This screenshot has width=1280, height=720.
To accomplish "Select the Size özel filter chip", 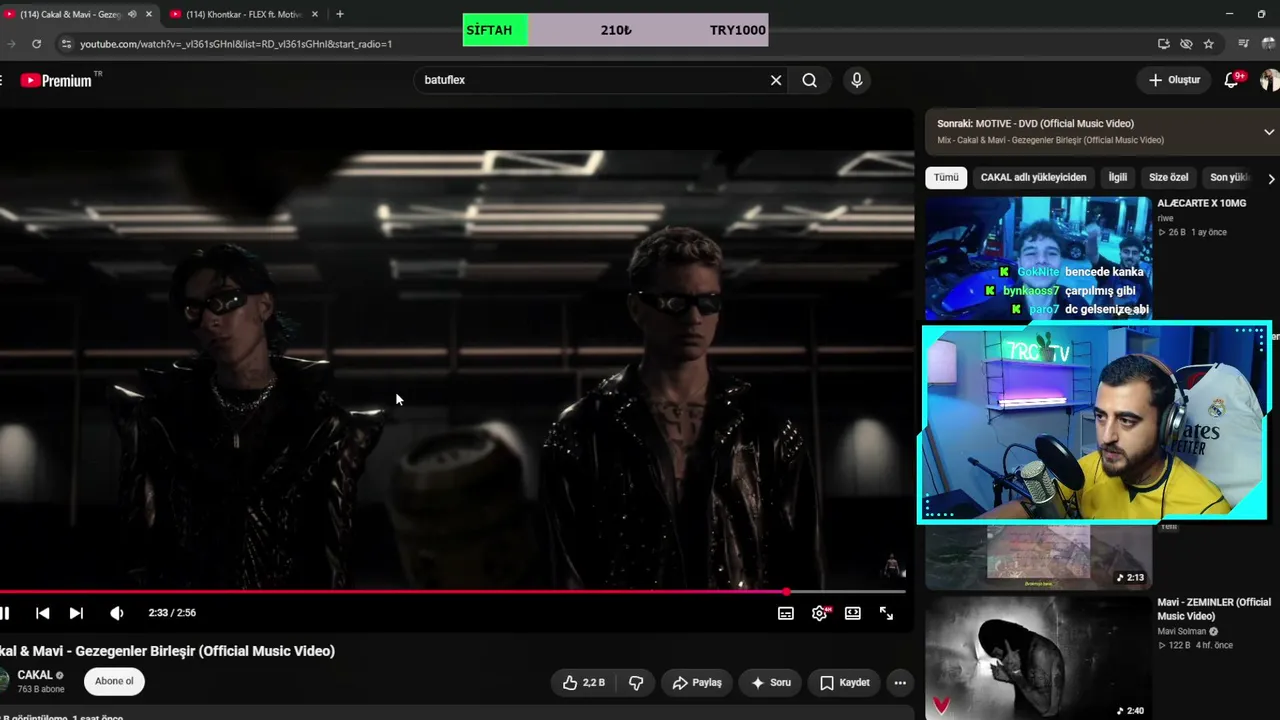I will 1168,178.
